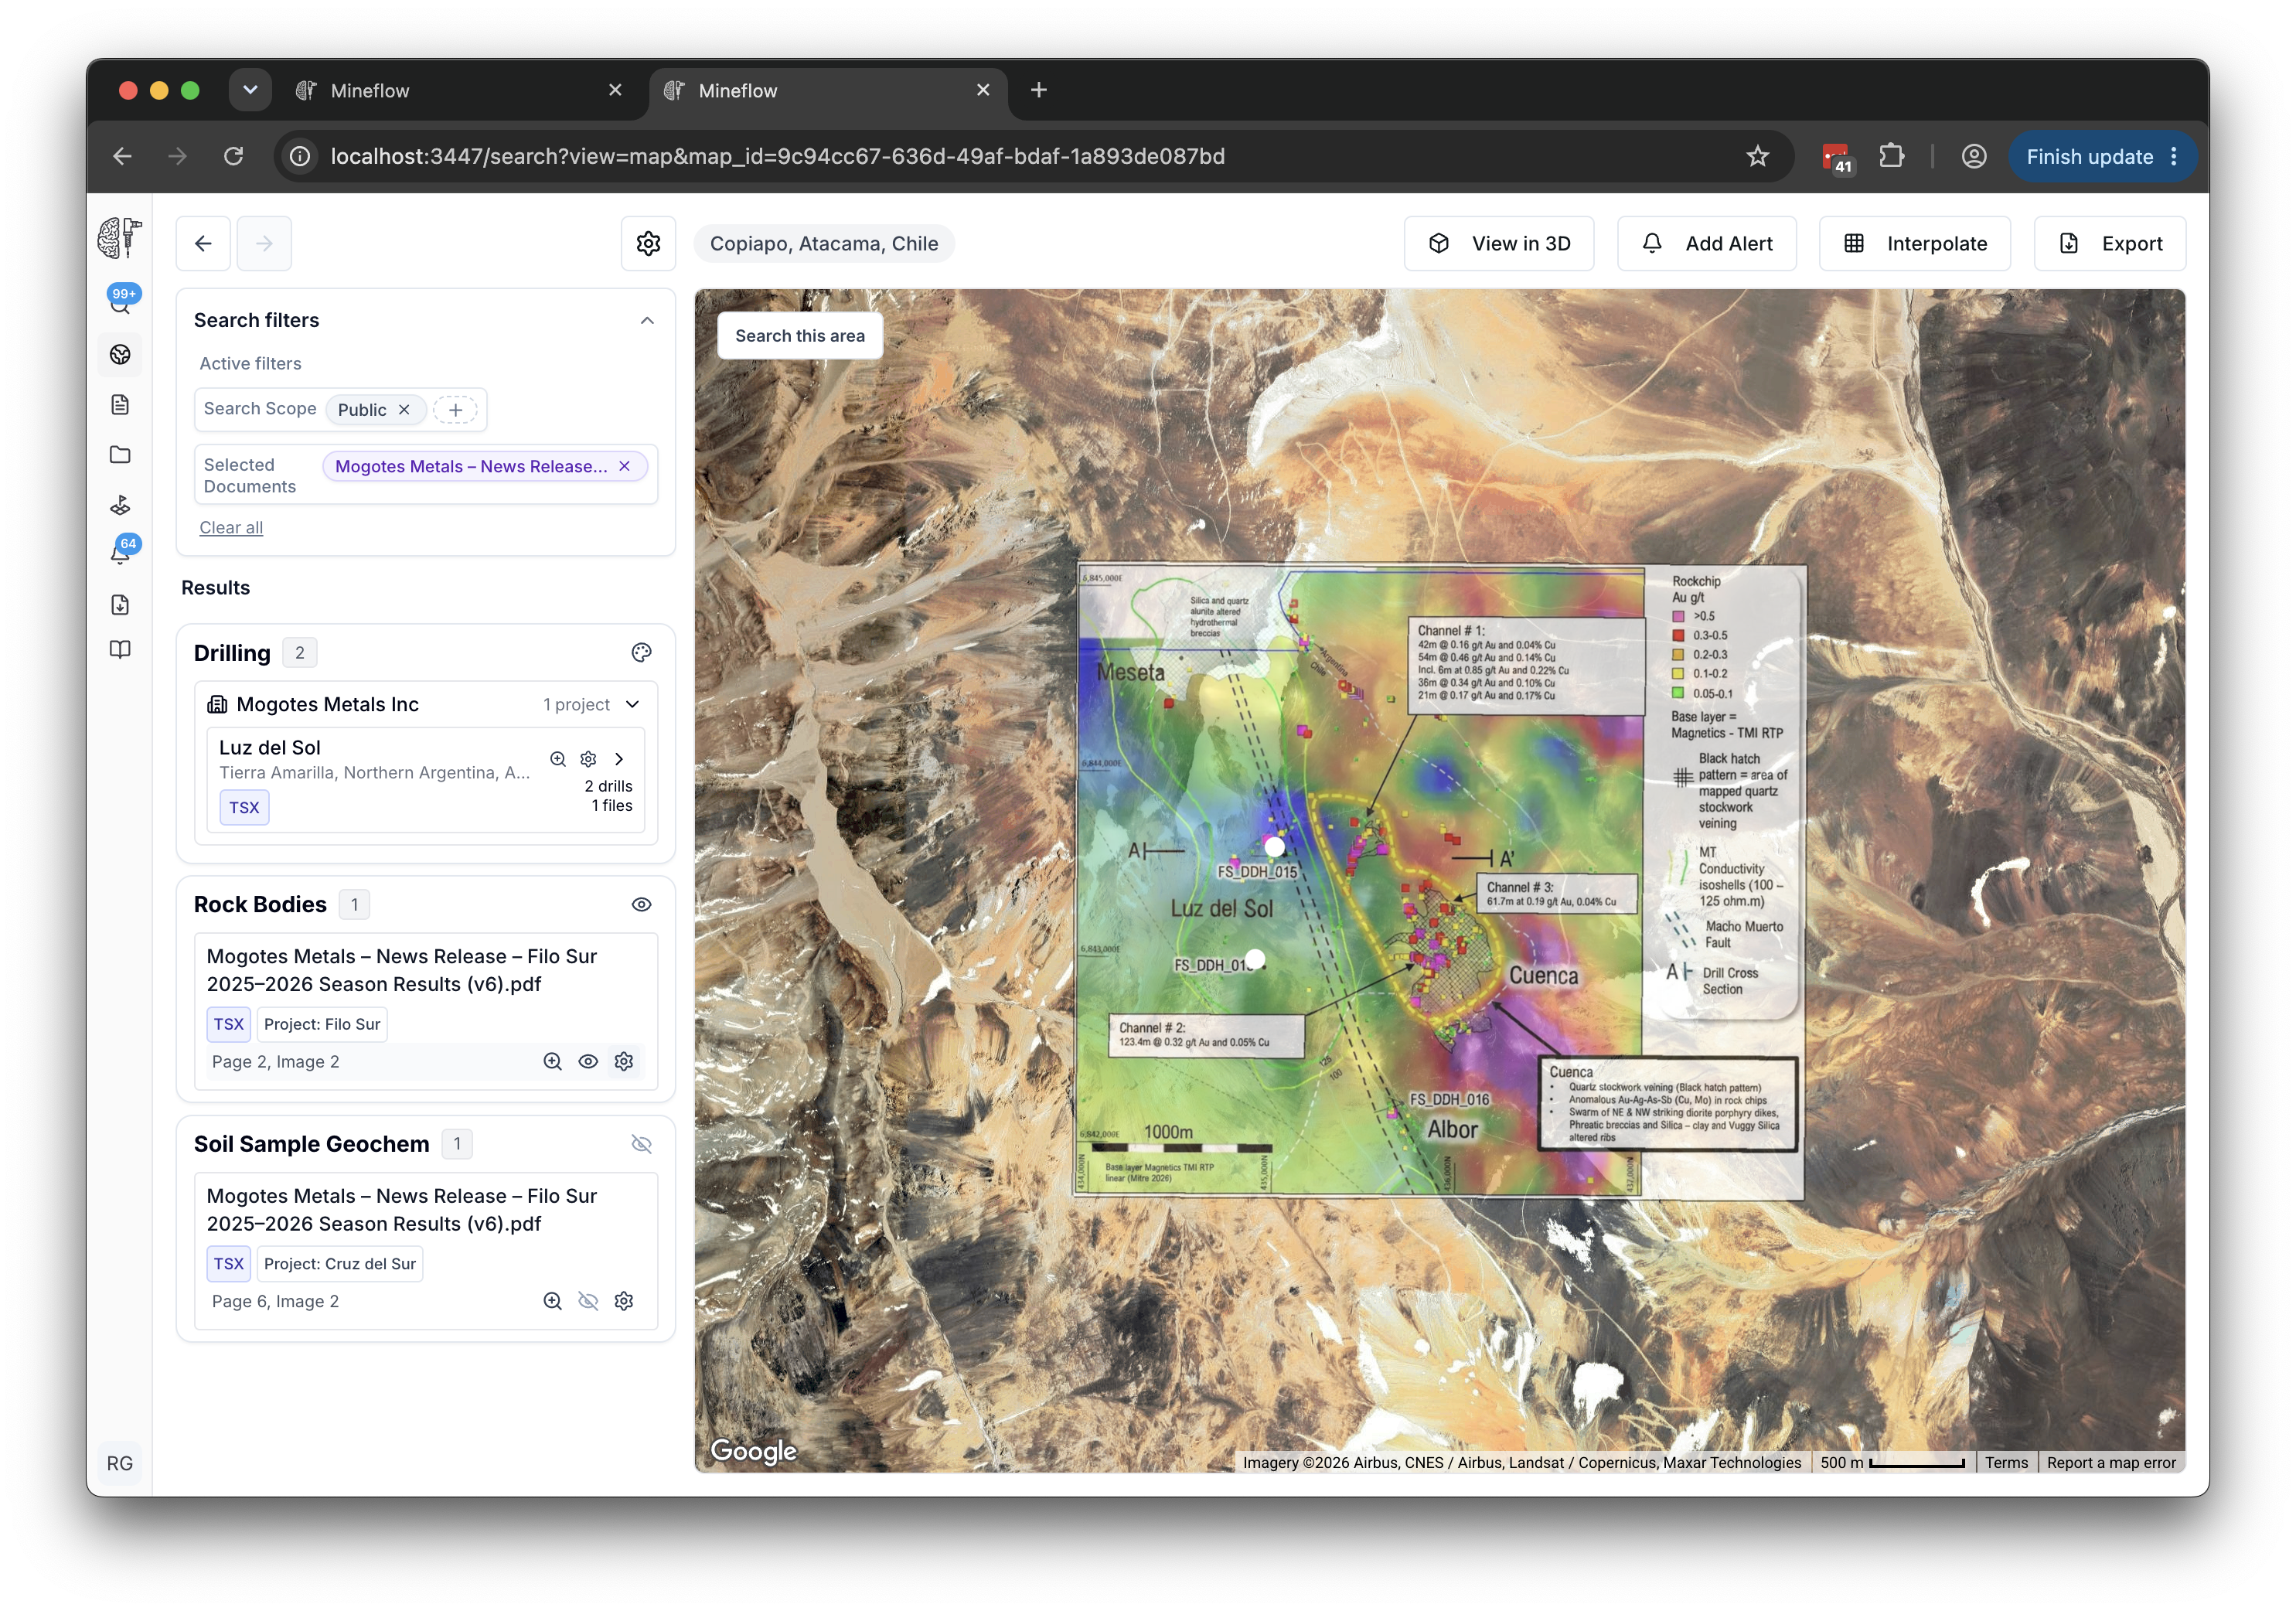Open the search icon with 99+ badge
Image resolution: width=2296 pixels, height=1611 pixels.
[x=120, y=302]
